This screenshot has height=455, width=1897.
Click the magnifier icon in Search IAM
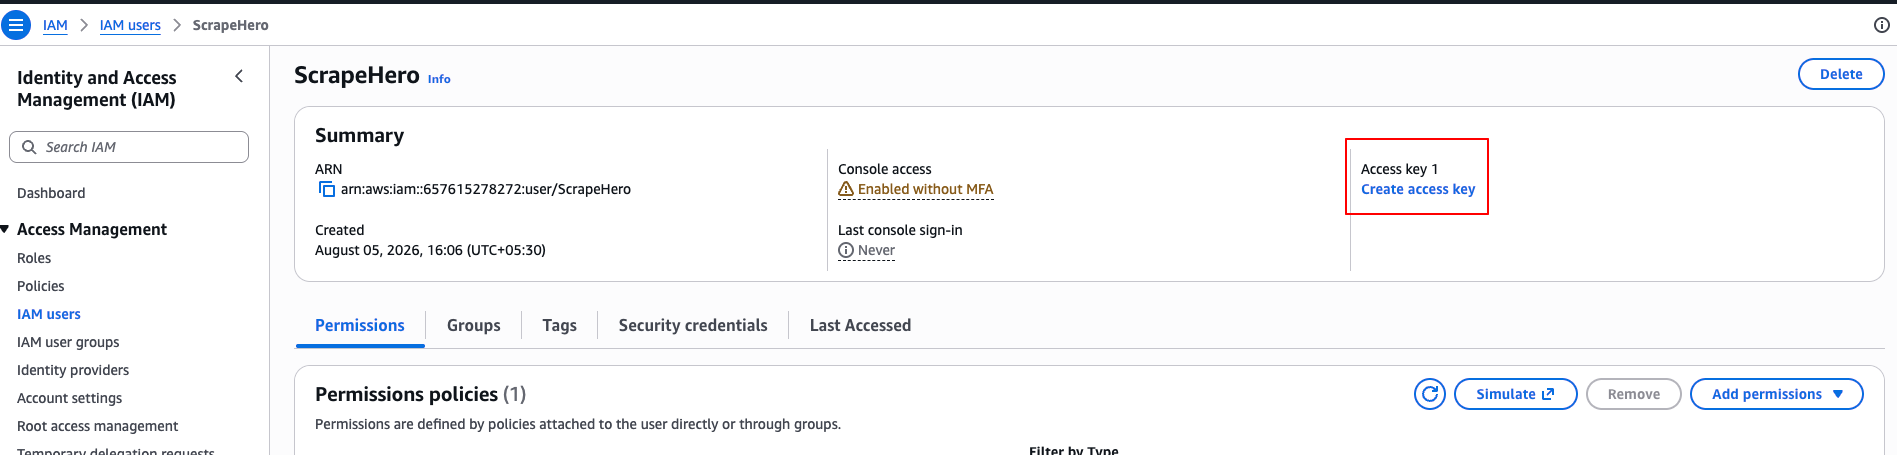pyautogui.click(x=29, y=147)
